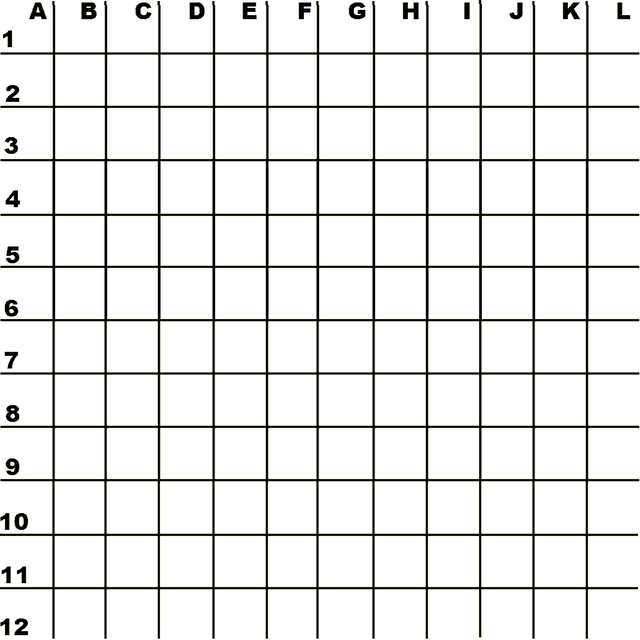Click row label number 7

(x=11, y=360)
